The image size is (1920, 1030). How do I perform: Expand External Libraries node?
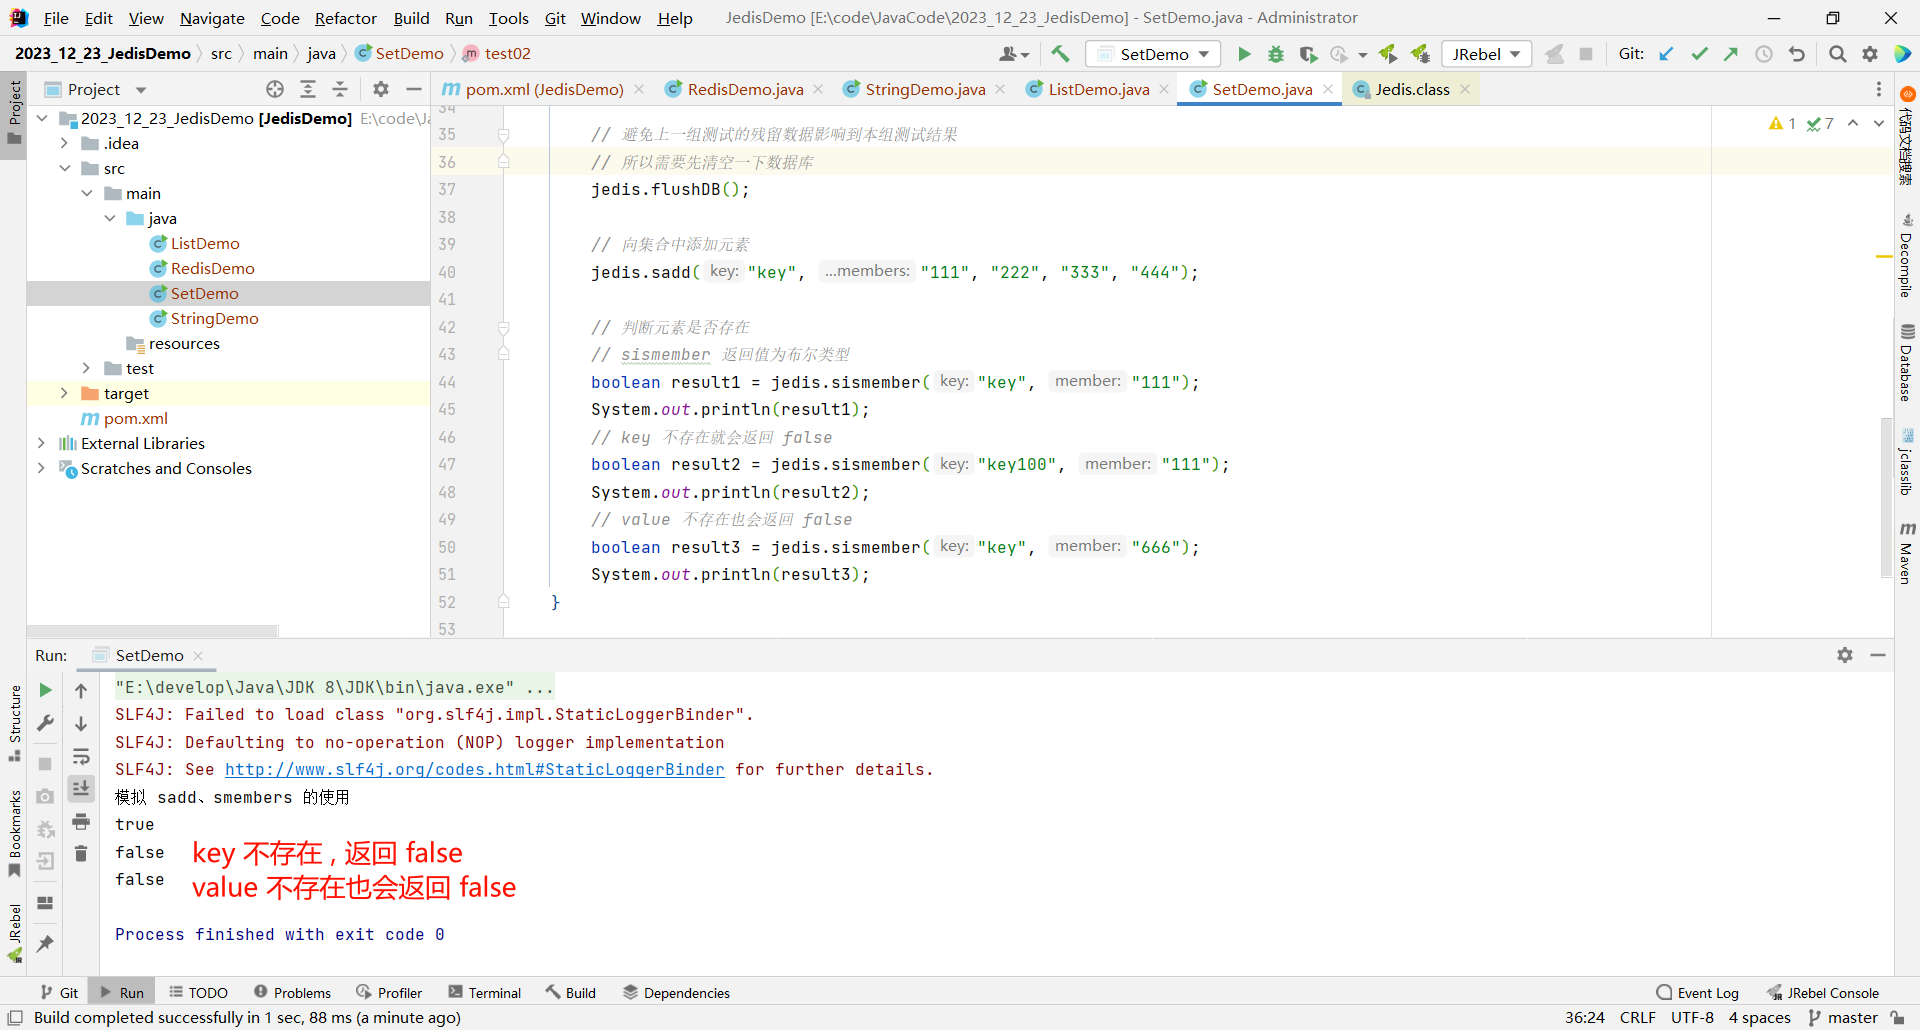(42, 443)
